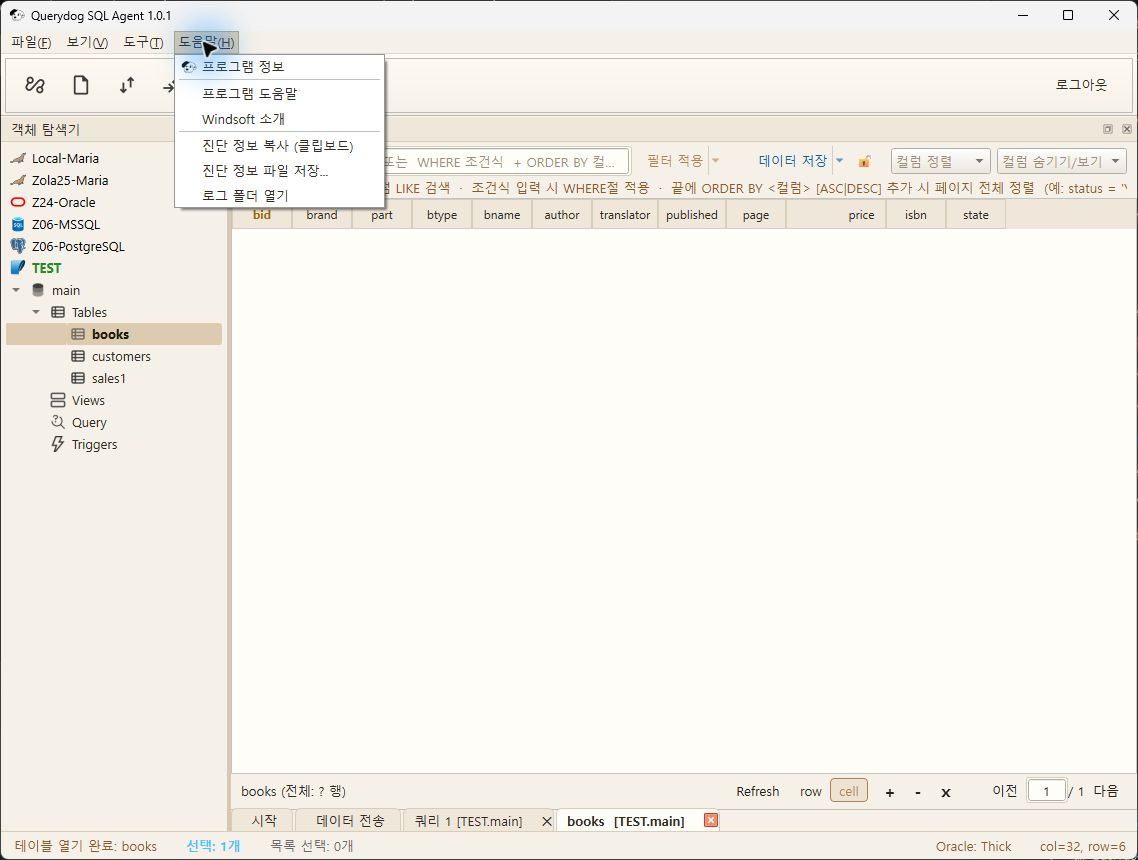Click the new document toolbar icon
Viewport: 1138px width, 860px height.
click(x=81, y=86)
